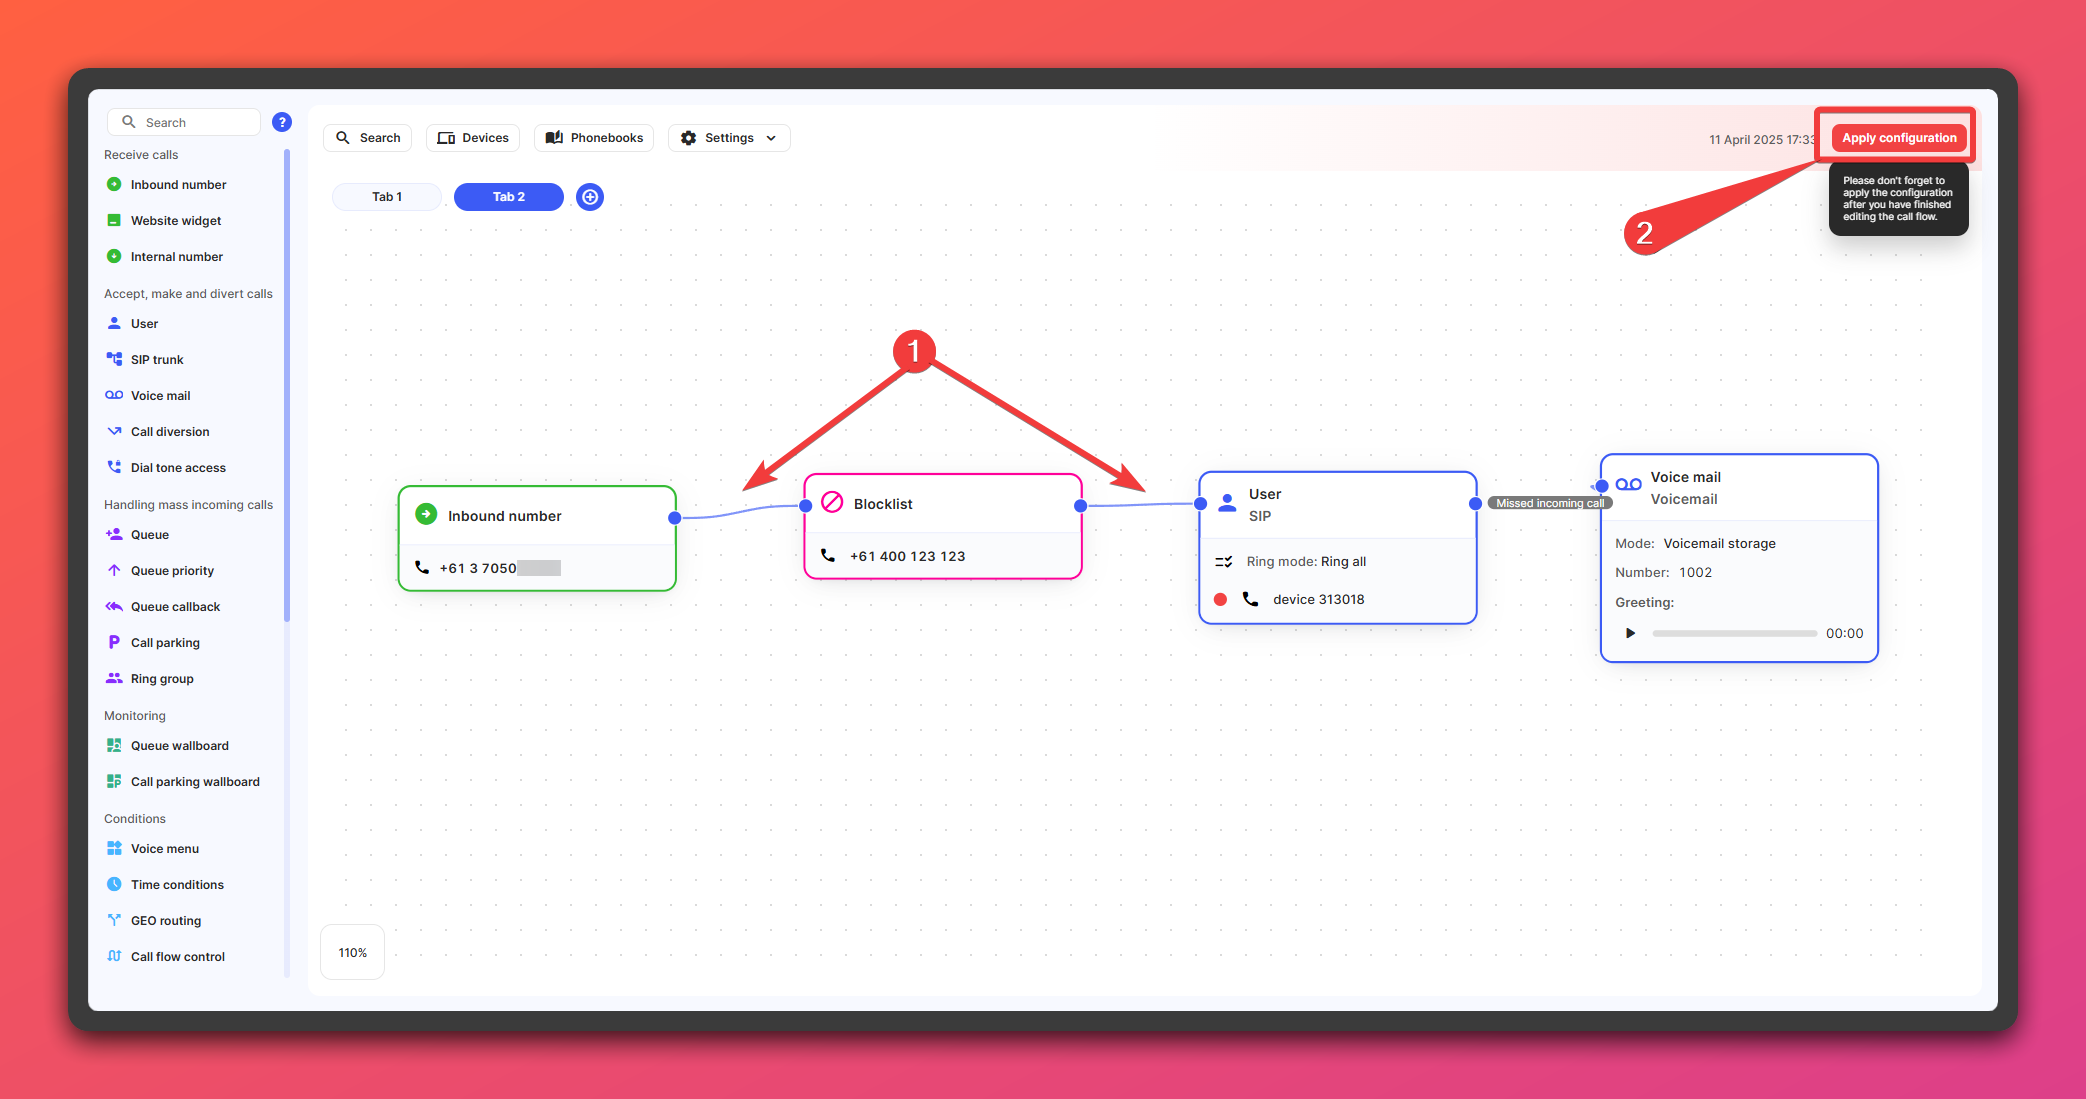Click device 313018 in the User node
This screenshot has width=2086, height=1099.
[1318, 599]
